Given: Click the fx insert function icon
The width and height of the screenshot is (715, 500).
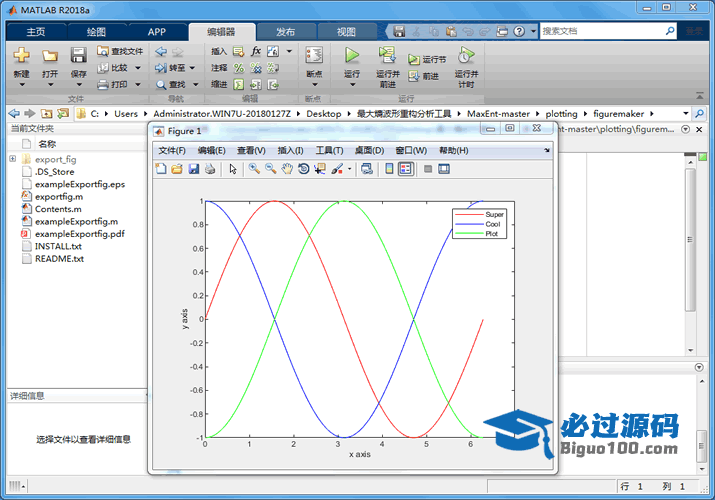Looking at the screenshot, I should 256,51.
